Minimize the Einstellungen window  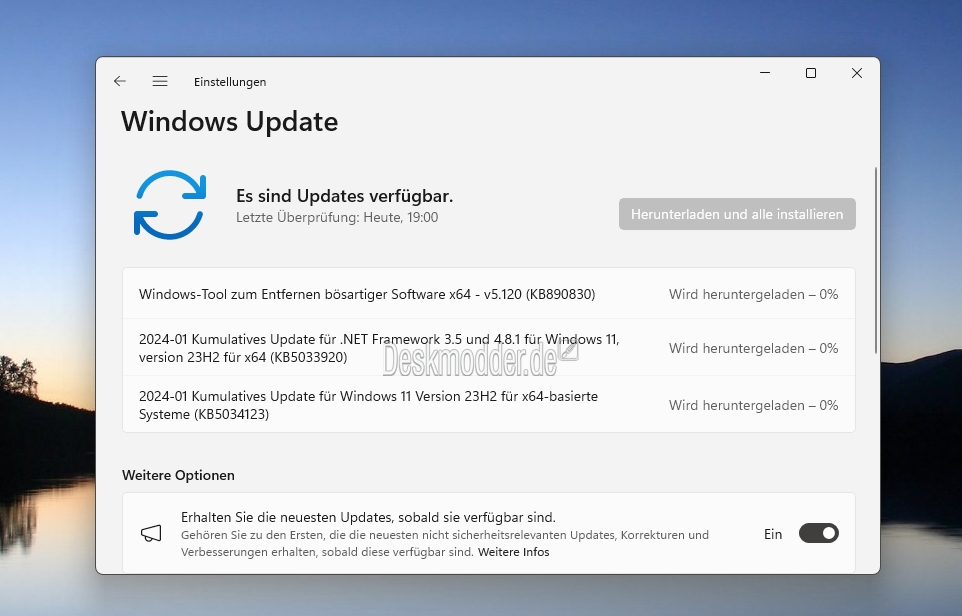click(x=765, y=73)
